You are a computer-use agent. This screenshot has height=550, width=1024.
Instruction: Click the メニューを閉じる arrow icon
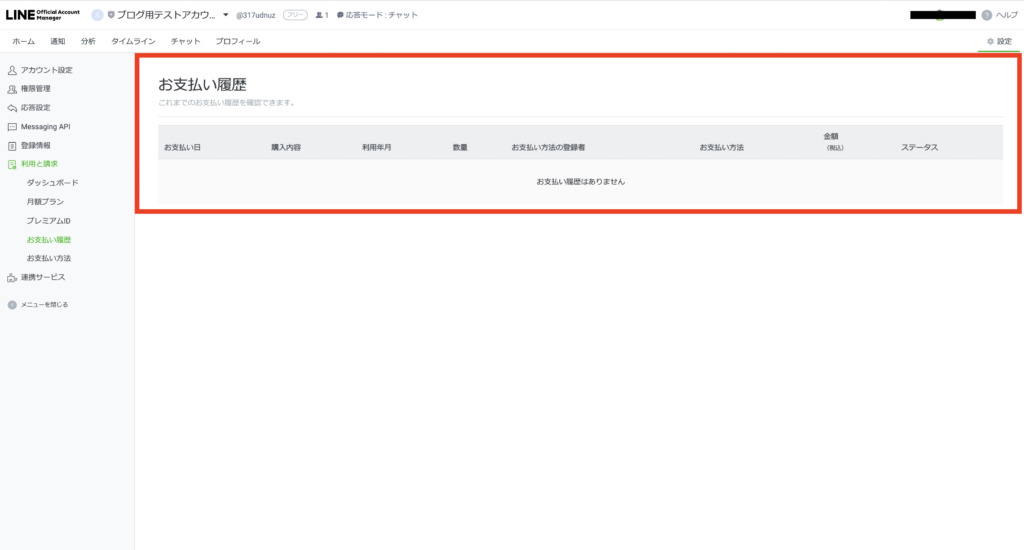pyautogui.click(x=12, y=304)
